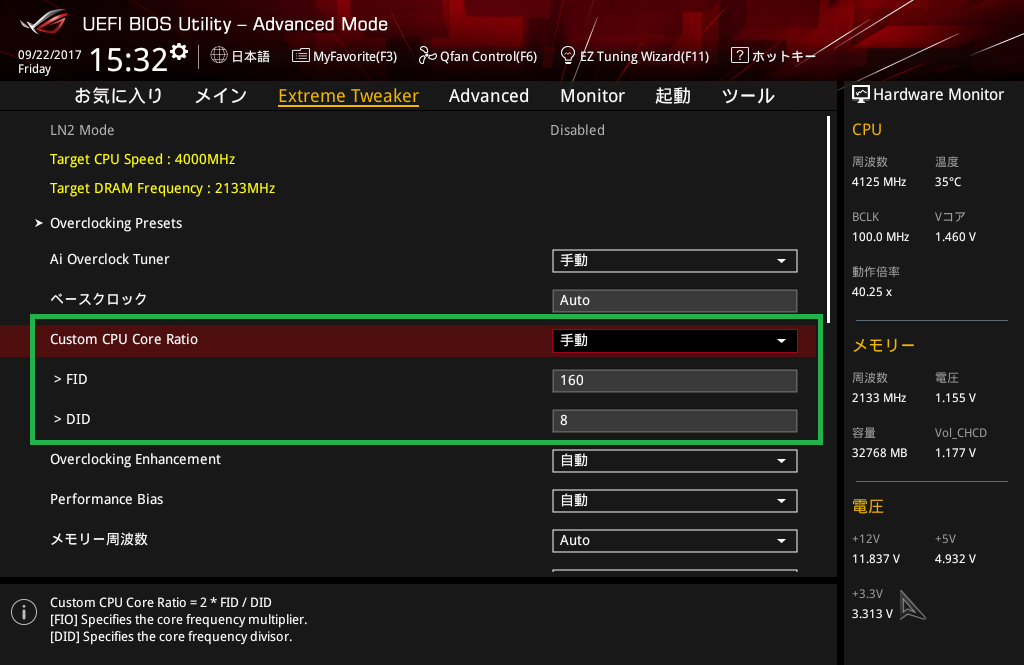Click Target DRAM Frequency : 2133MHz text
1024x665 pixels.
pyautogui.click(x=163, y=188)
